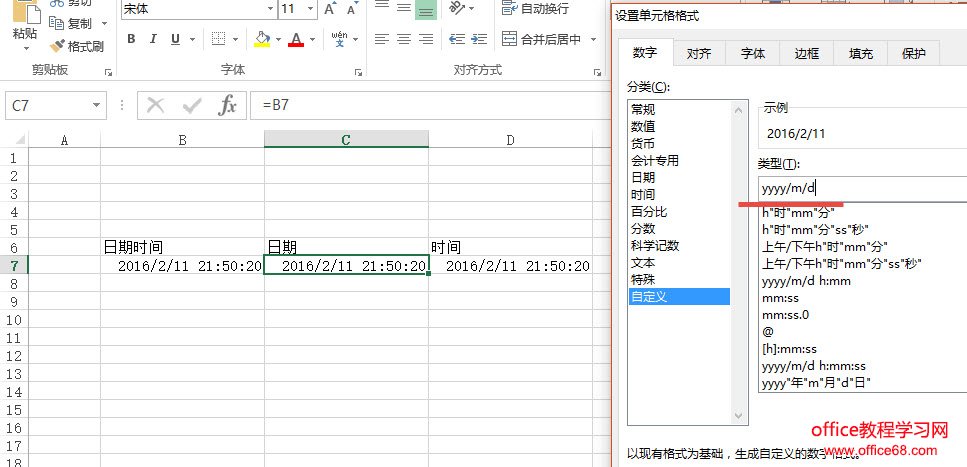Open Insert Function fx dialog
967x467 pixels.
point(227,105)
